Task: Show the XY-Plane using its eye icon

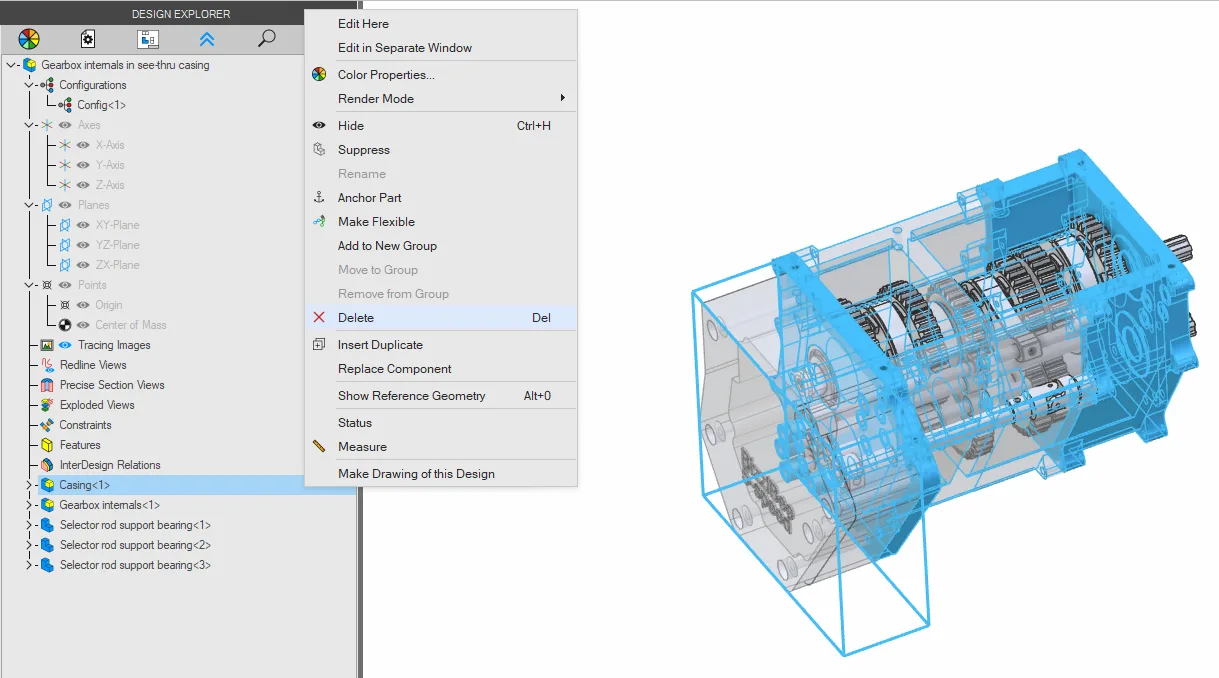Action: 83,225
